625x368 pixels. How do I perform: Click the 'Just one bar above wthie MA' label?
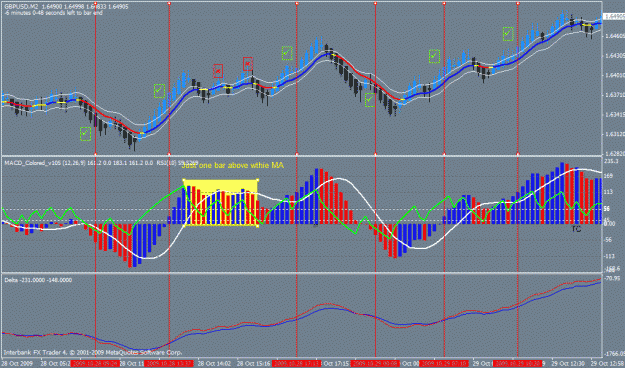tap(232, 165)
